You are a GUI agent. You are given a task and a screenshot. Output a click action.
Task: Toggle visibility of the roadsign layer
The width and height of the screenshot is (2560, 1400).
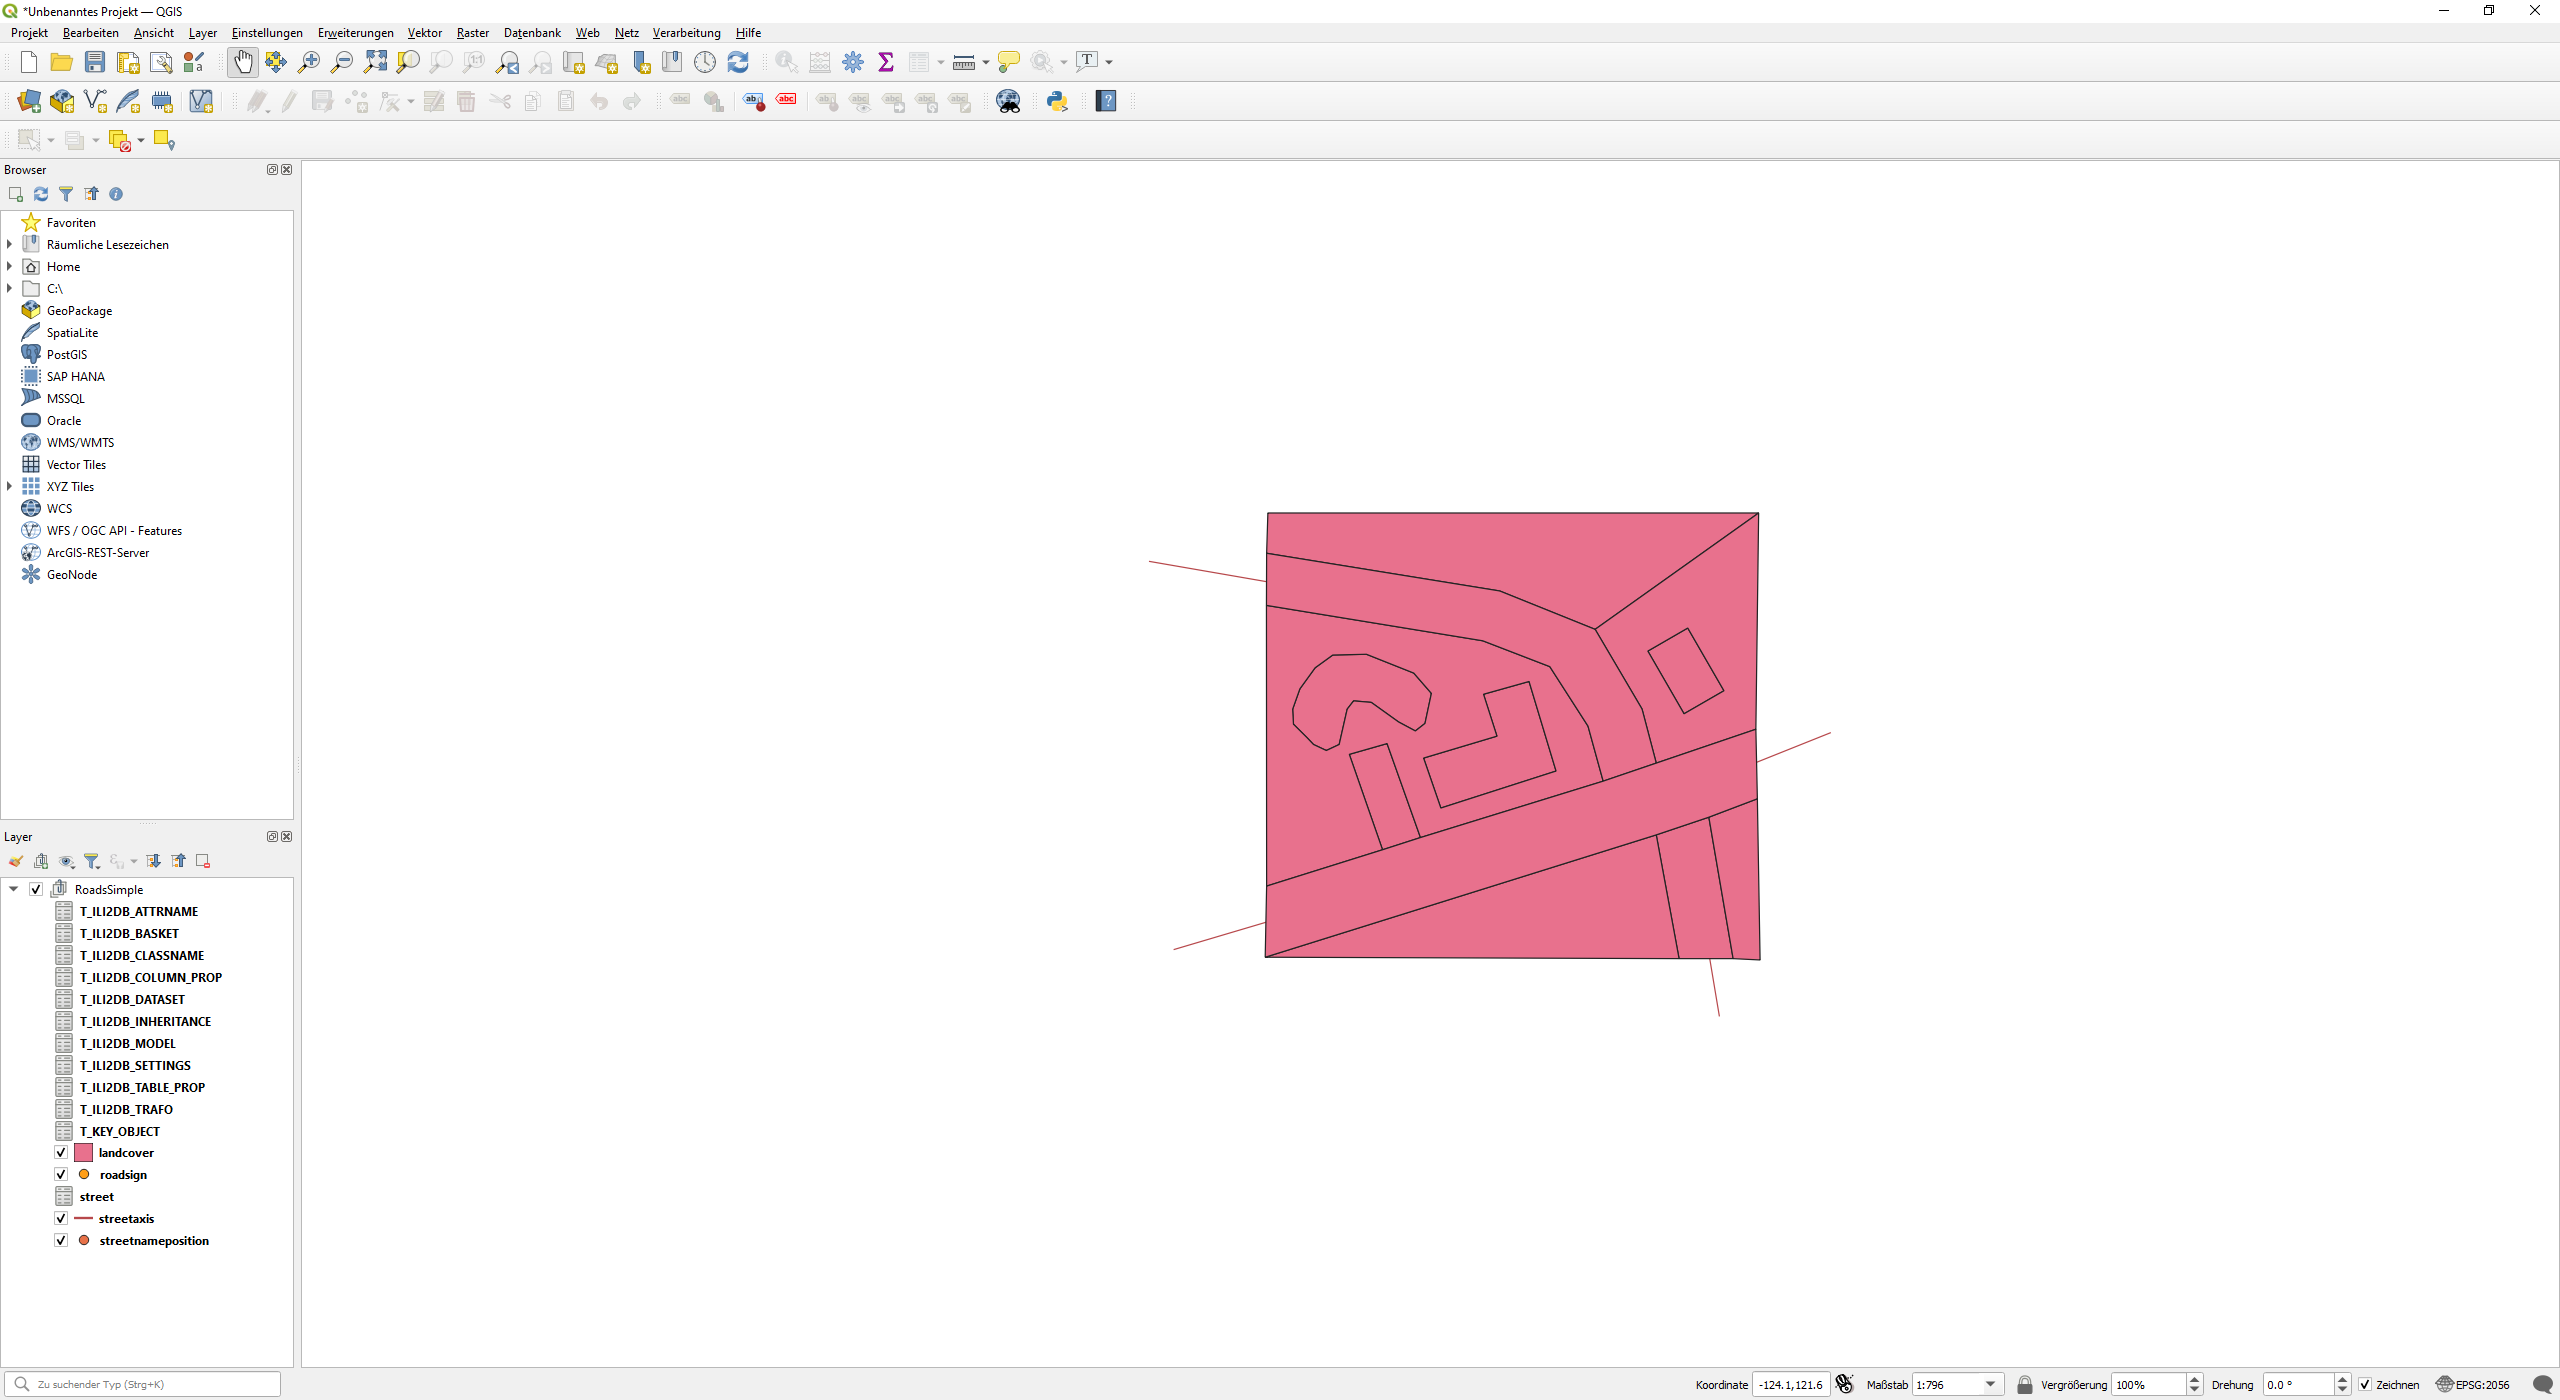coord(61,1174)
